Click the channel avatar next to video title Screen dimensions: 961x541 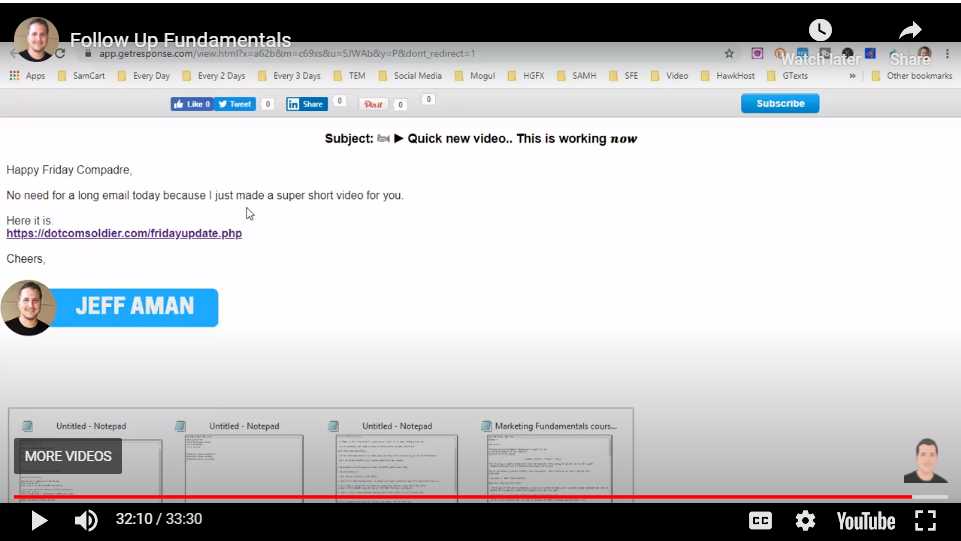[x=37, y=39]
